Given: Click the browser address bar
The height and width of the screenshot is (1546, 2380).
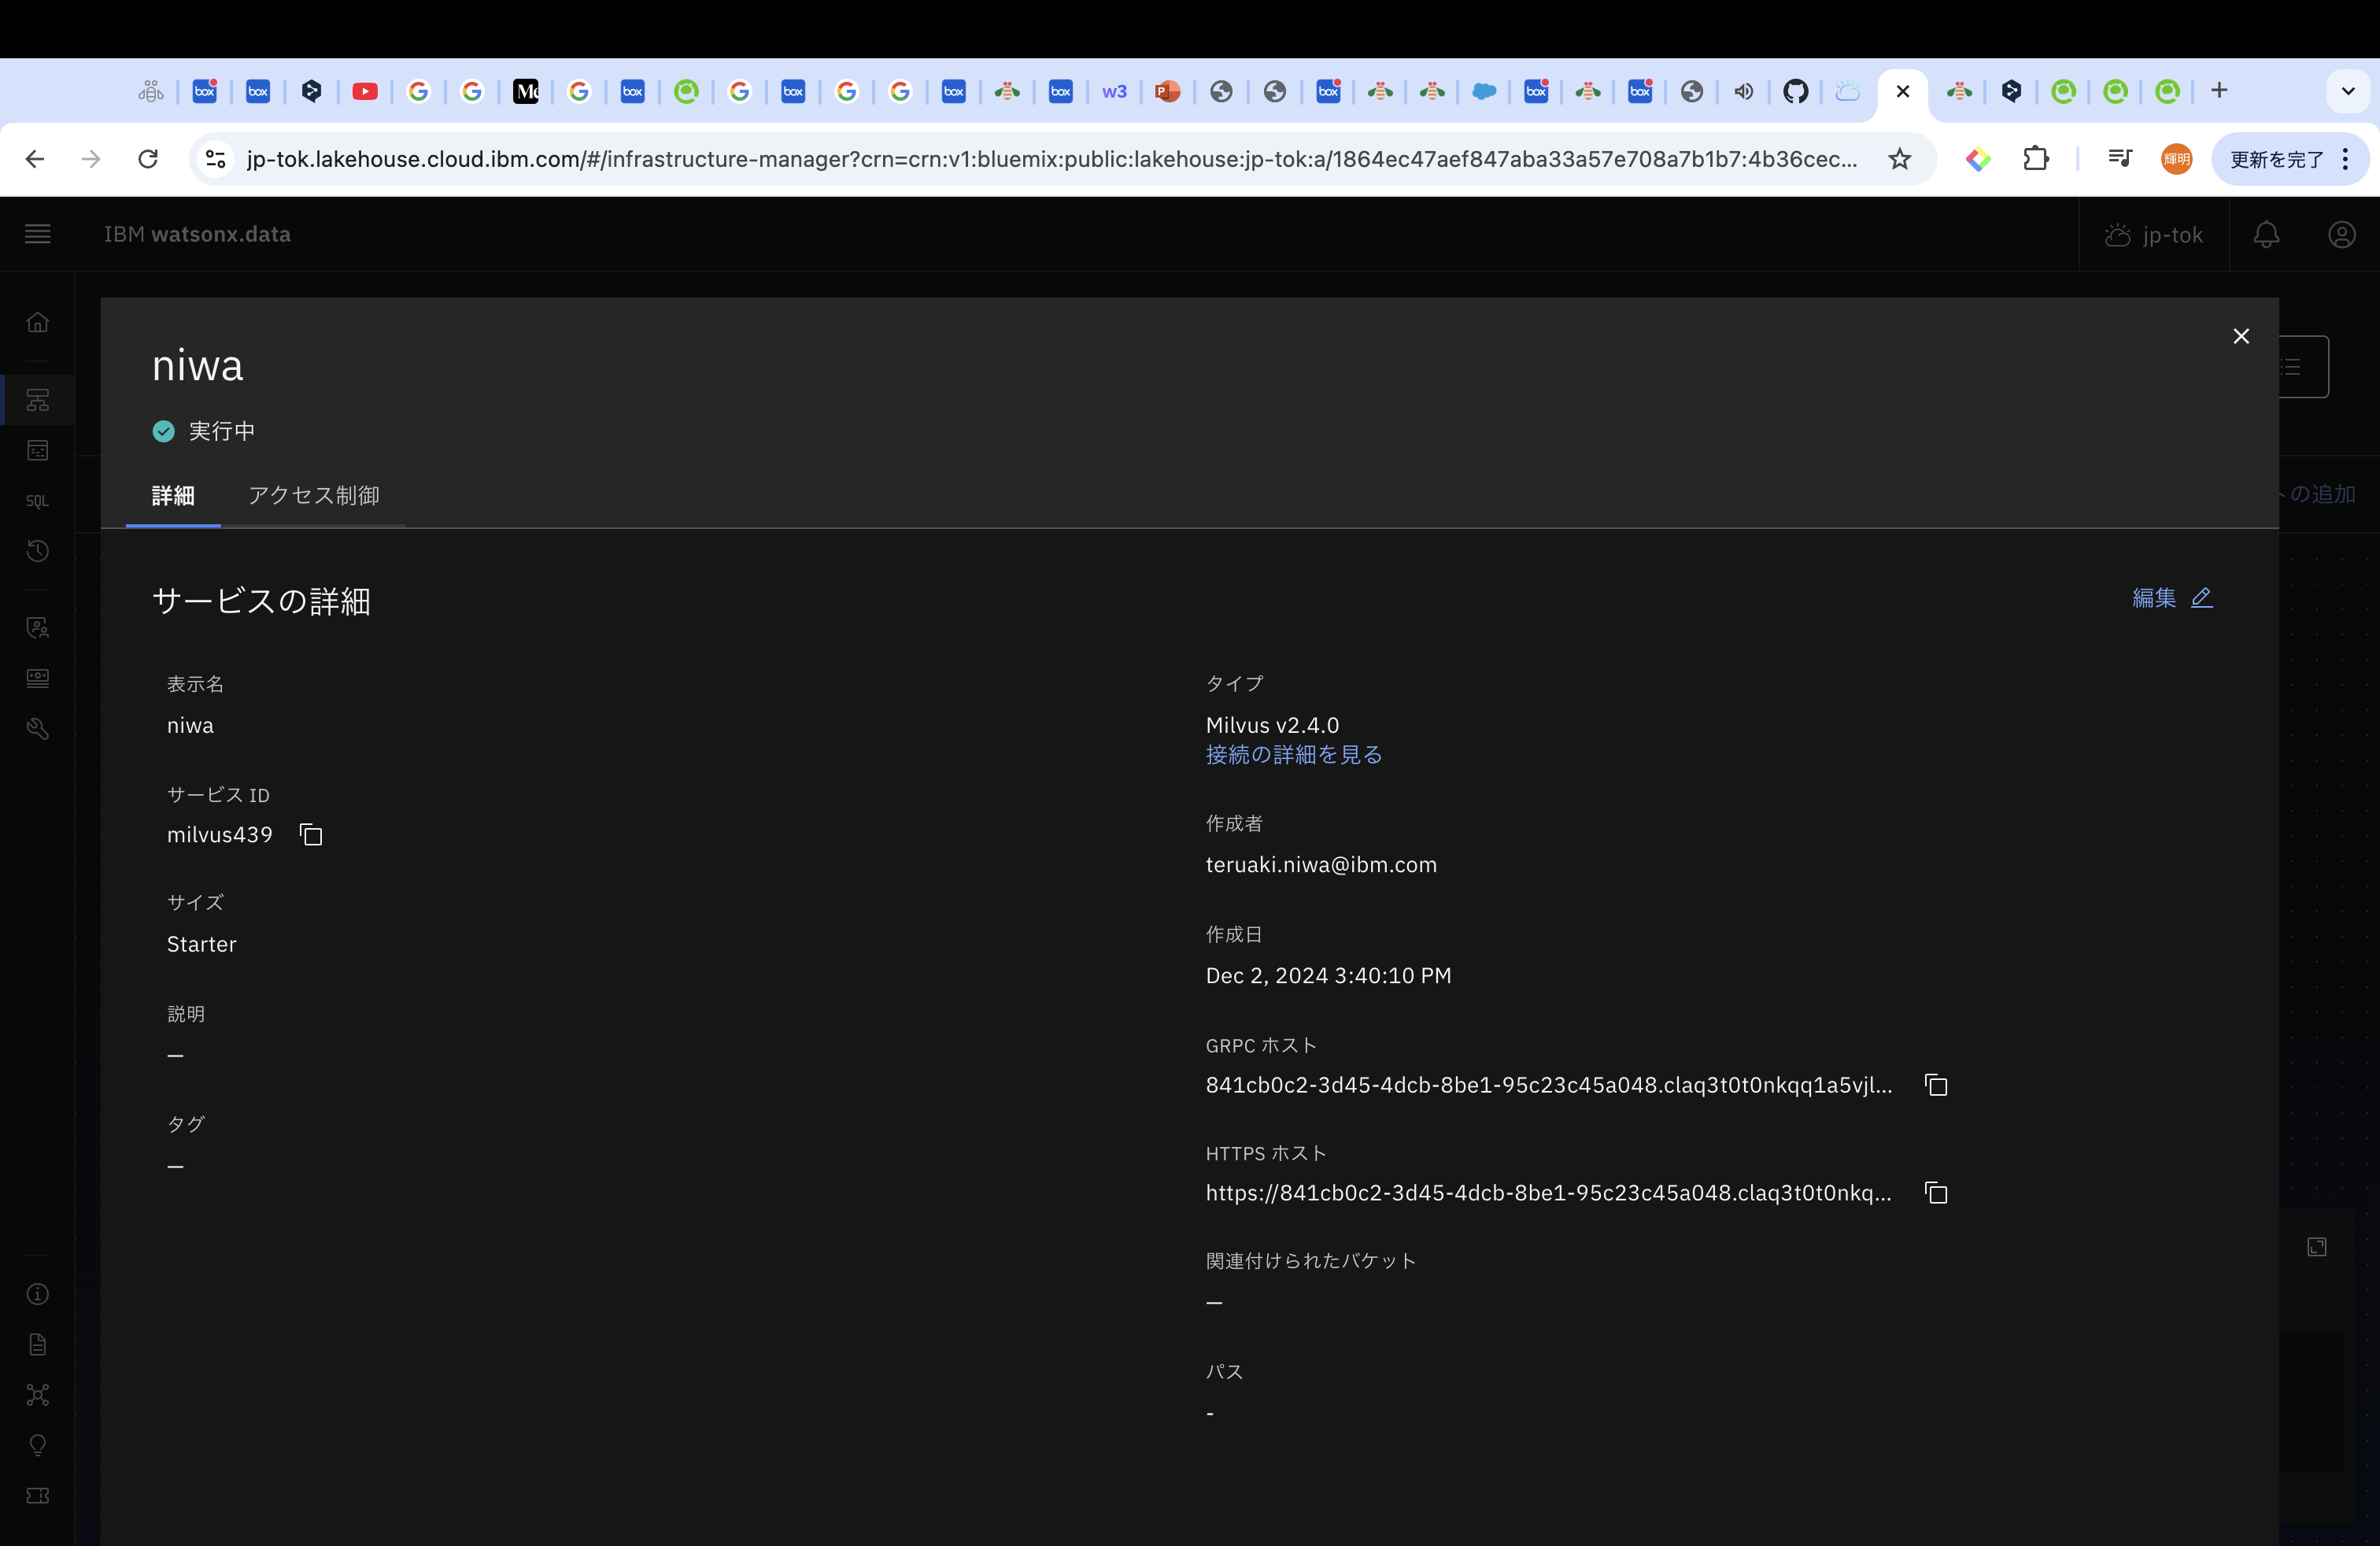Looking at the screenshot, I should pyautogui.click(x=1050, y=159).
